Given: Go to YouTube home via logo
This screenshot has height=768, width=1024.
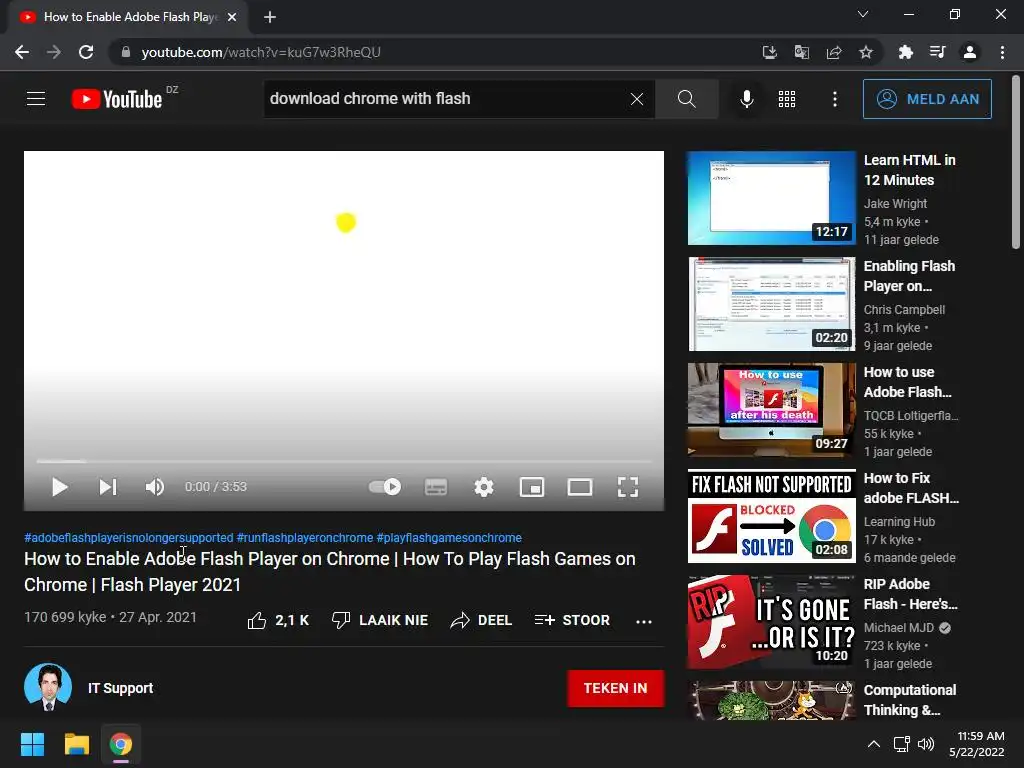Looking at the screenshot, I should coord(117,99).
